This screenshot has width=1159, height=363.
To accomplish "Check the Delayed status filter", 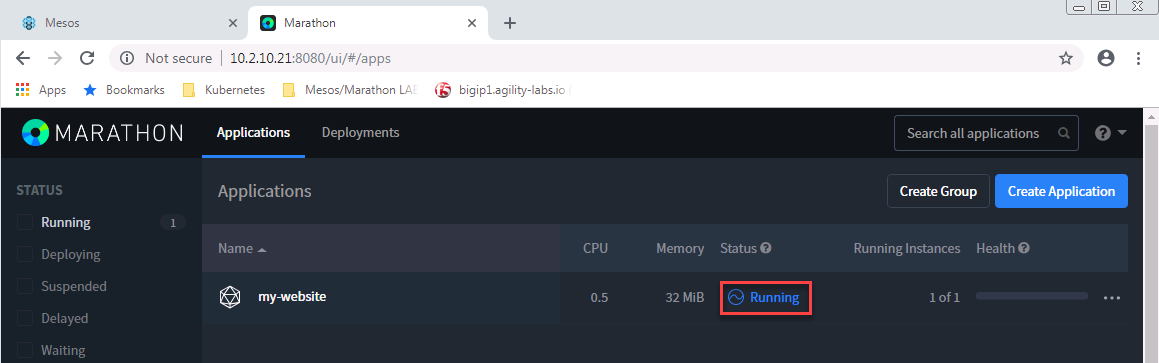I will coord(25,319).
